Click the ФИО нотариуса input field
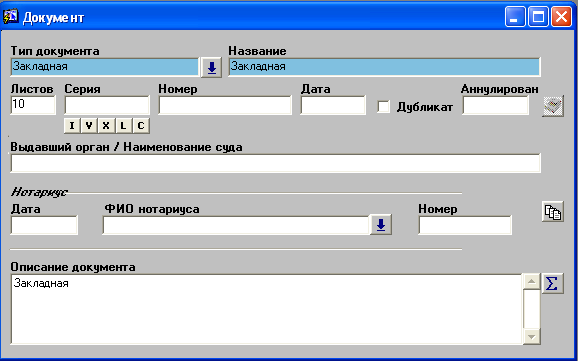This screenshot has width=578, height=361. 236,225
